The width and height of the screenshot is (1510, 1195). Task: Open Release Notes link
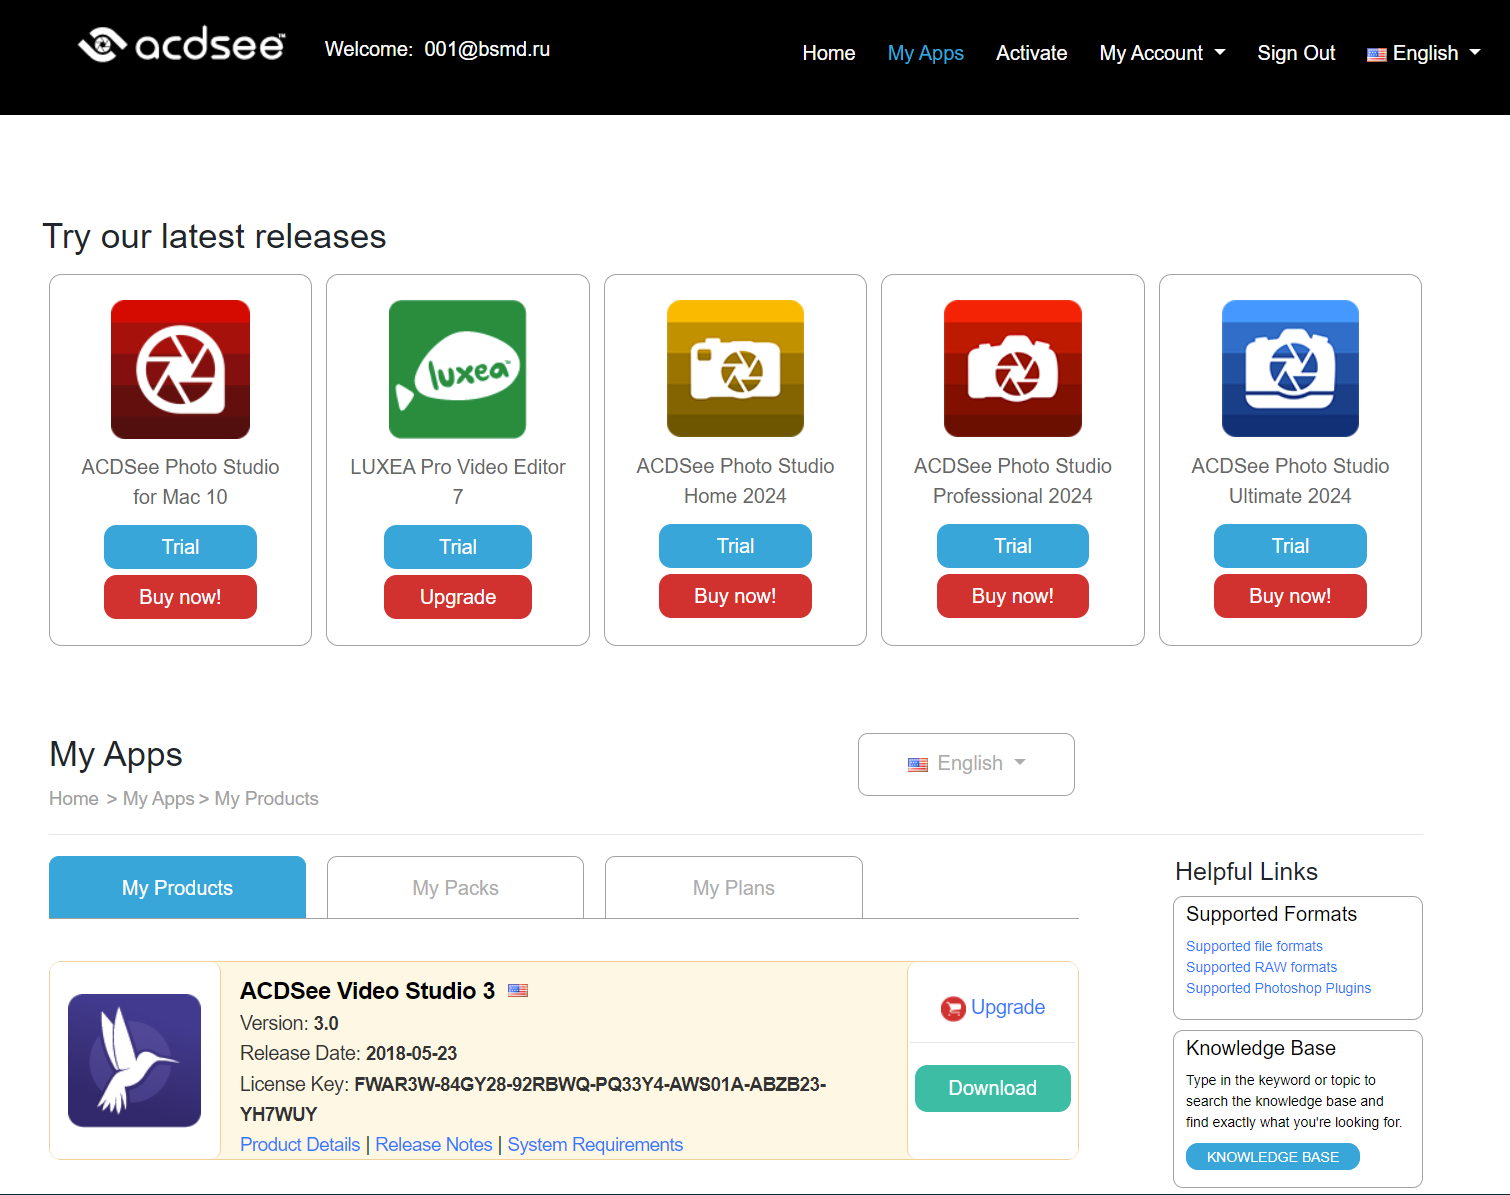pyautogui.click(x=434, y=1144)
